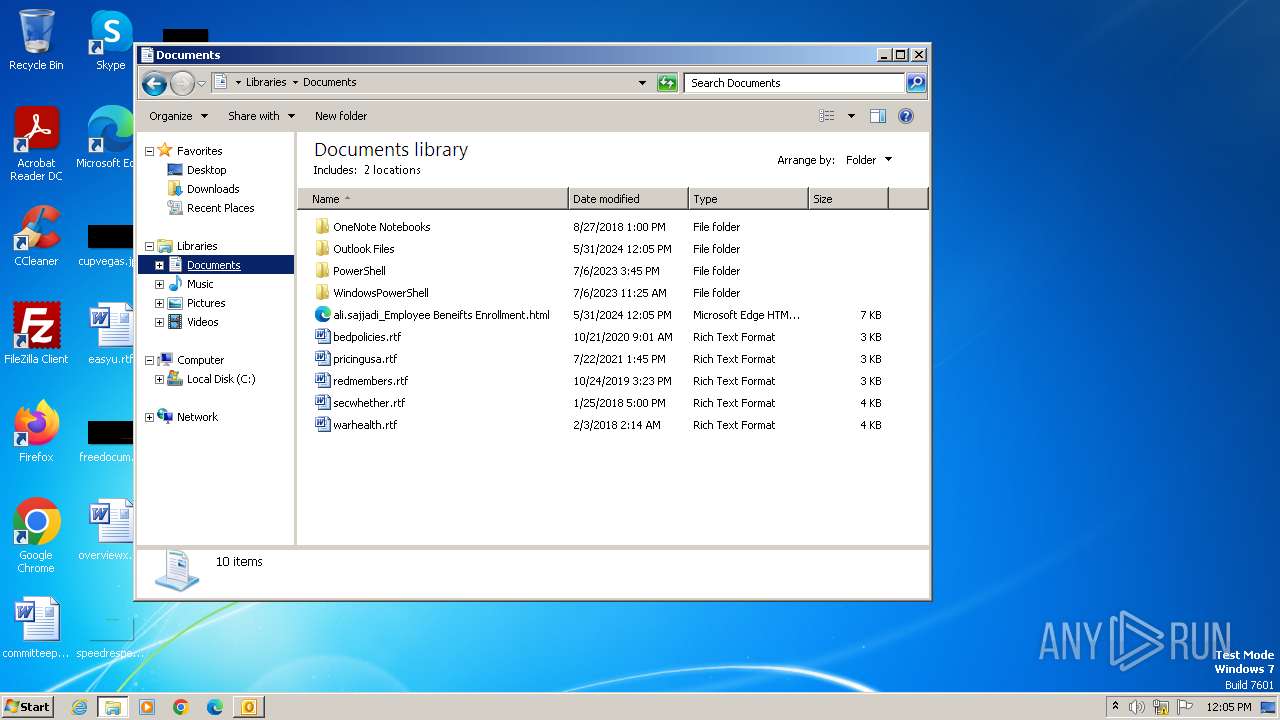Open Microsoft Edge from the taskbar

coord(214,707)
